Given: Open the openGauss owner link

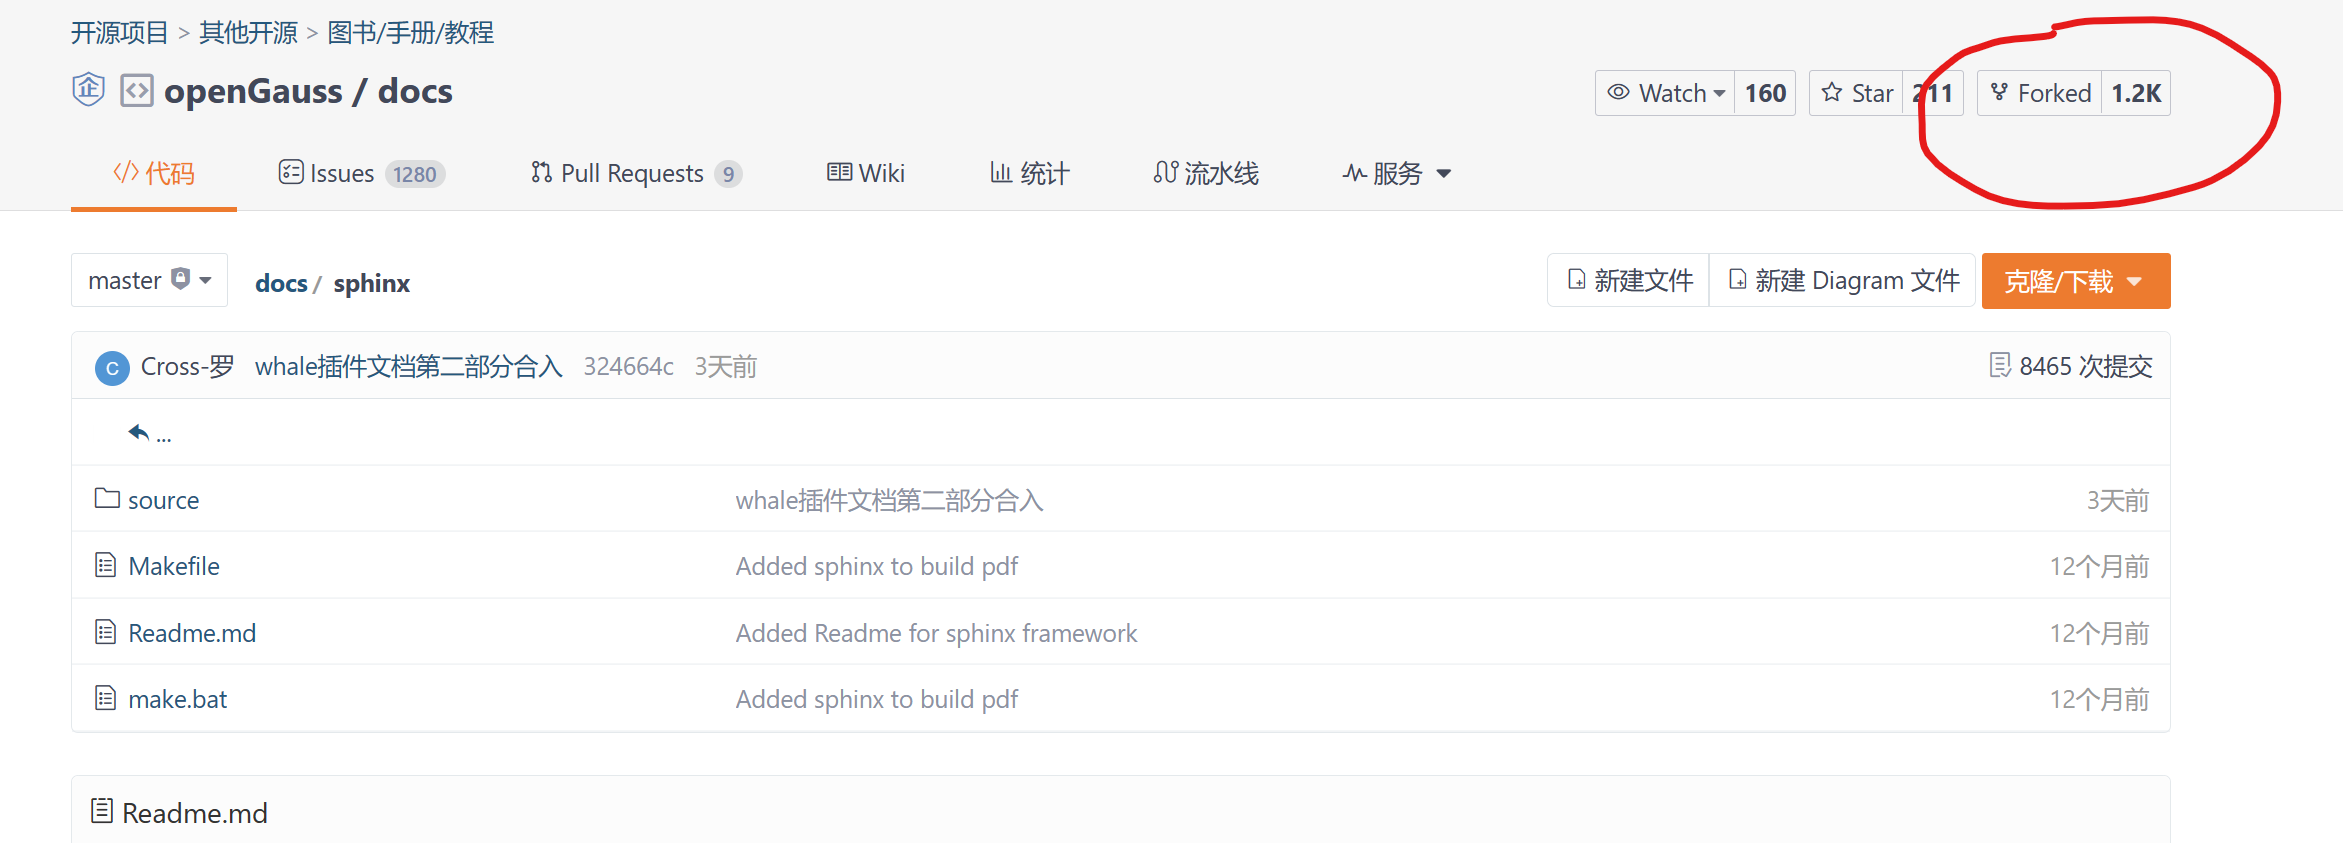Looking at the screenshot, I should 253,91.
